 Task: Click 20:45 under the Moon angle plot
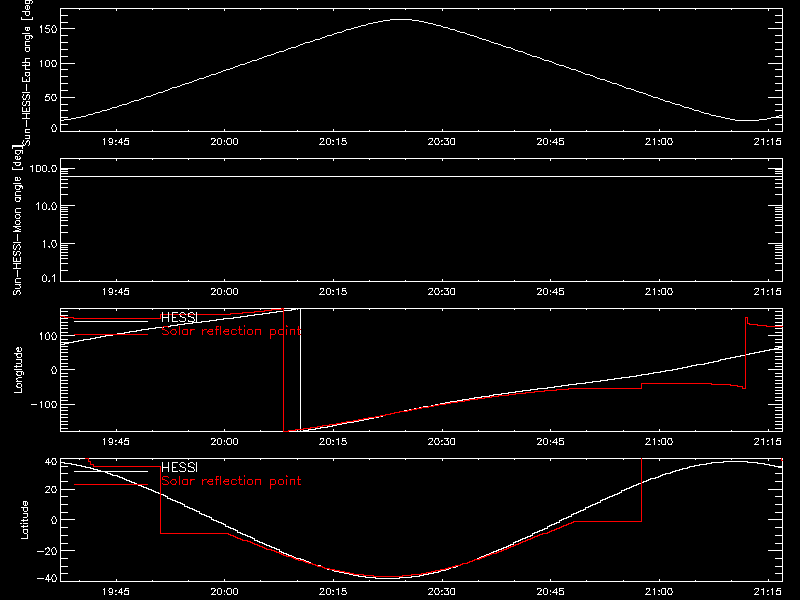click(551, 292)
